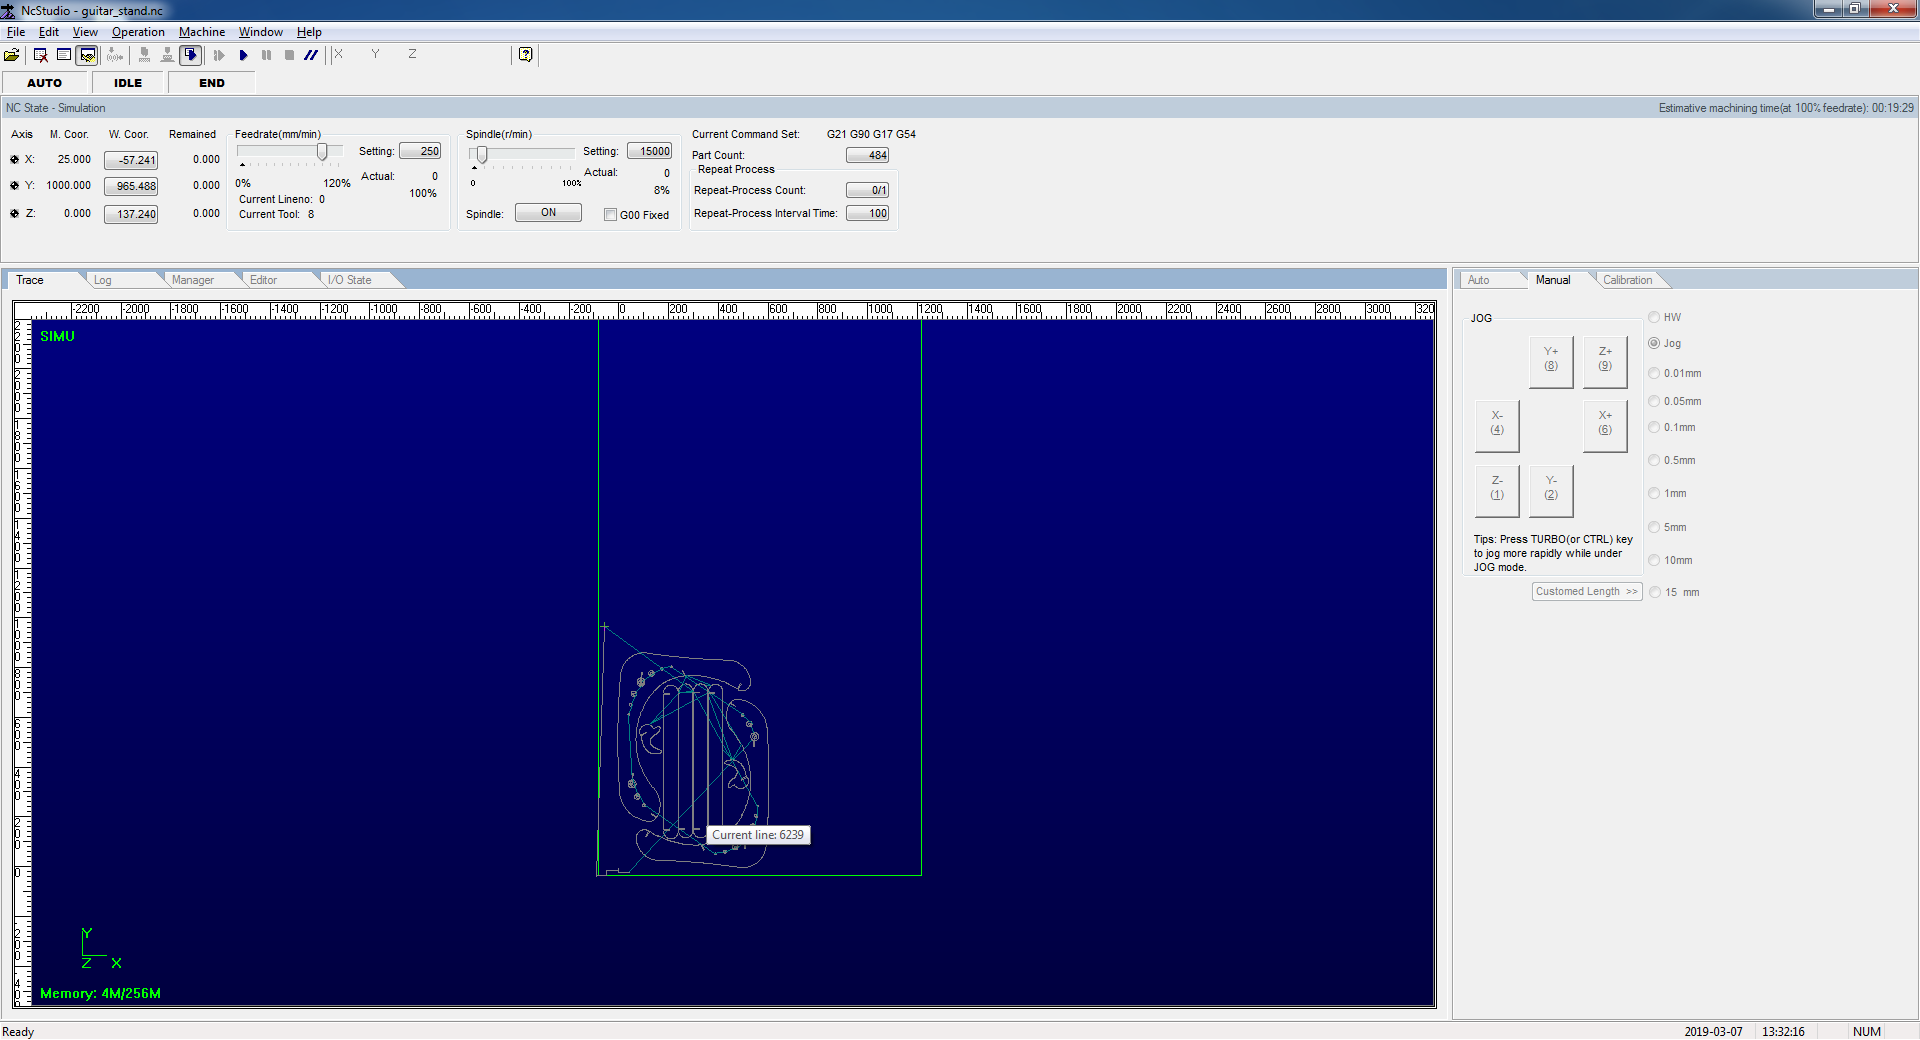The image size is (1920, 1040).
Task: Click the X work coordinate value -57.241
Action: coord(131,160)
